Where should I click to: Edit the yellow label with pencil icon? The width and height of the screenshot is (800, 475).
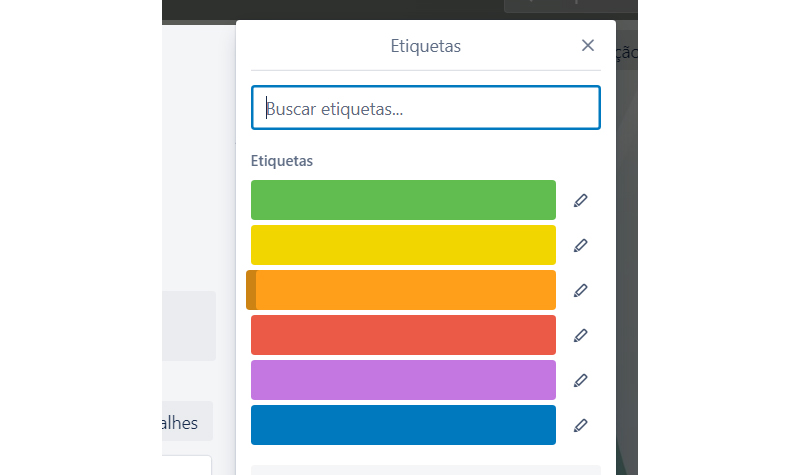pyautogui.click(x=580, y=245)
